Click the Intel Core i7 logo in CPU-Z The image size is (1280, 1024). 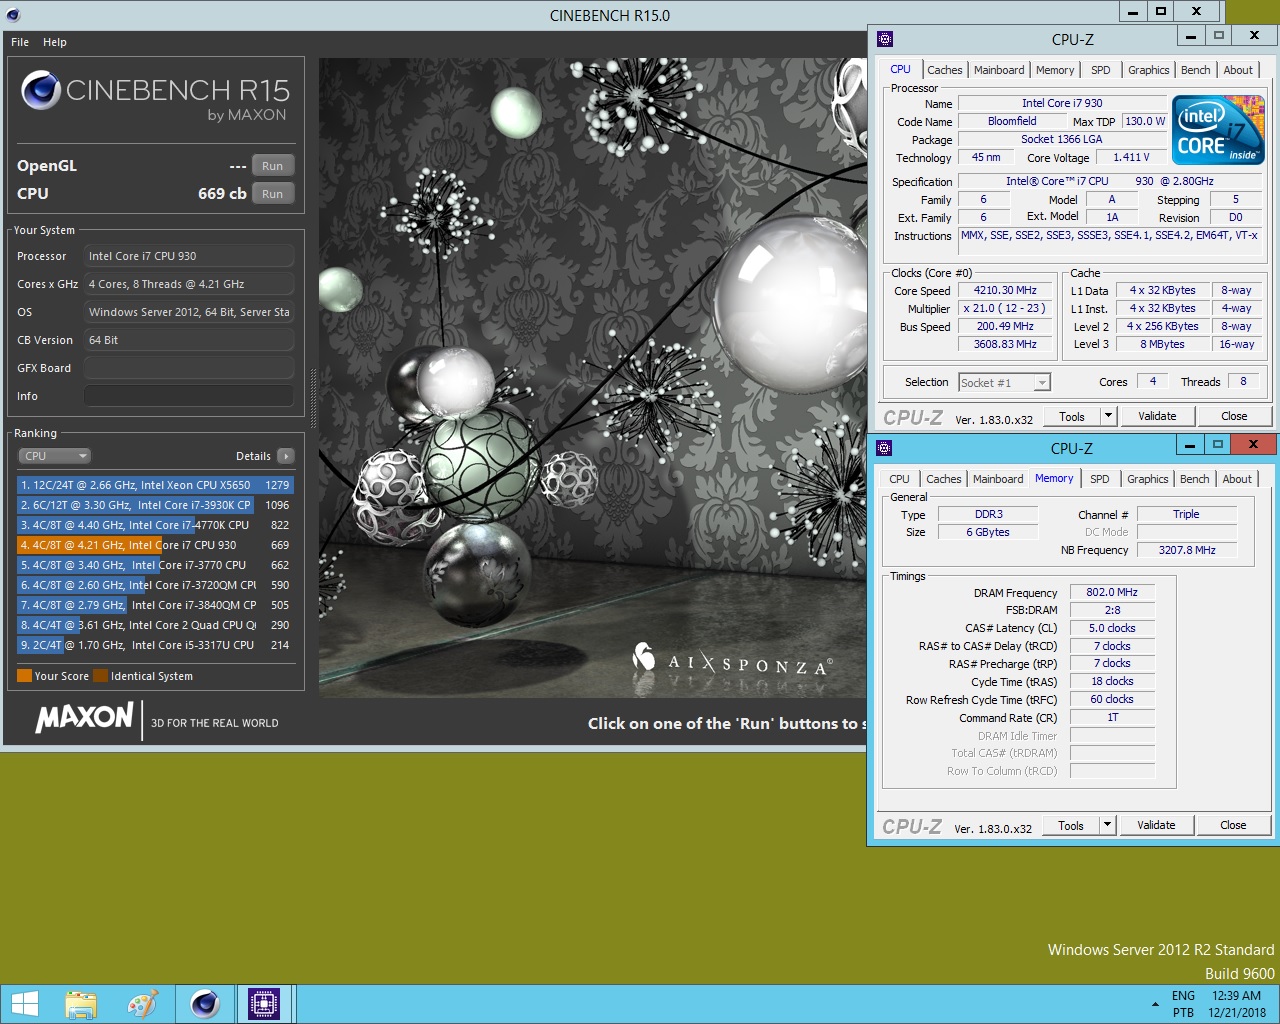[1218, 130]
